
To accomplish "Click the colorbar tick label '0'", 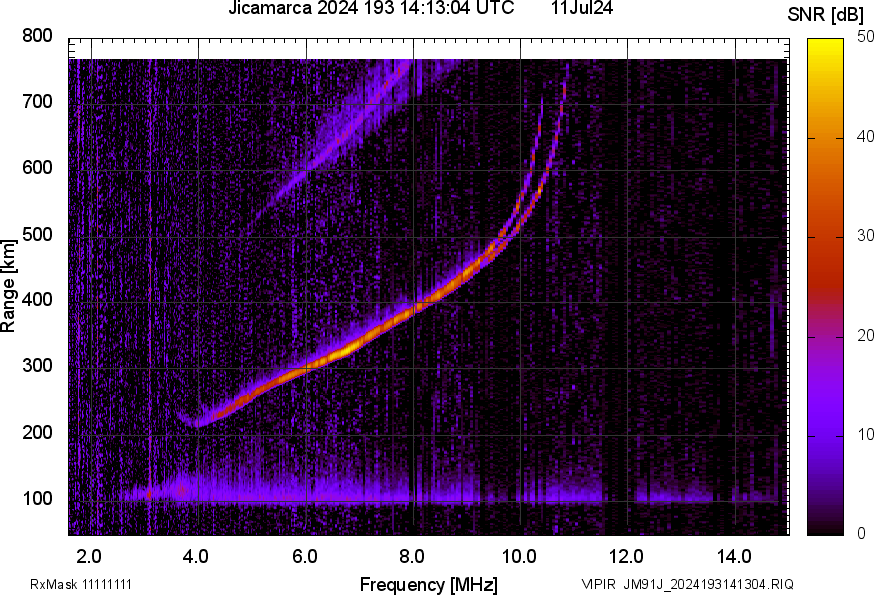I will tap(861, 534).
